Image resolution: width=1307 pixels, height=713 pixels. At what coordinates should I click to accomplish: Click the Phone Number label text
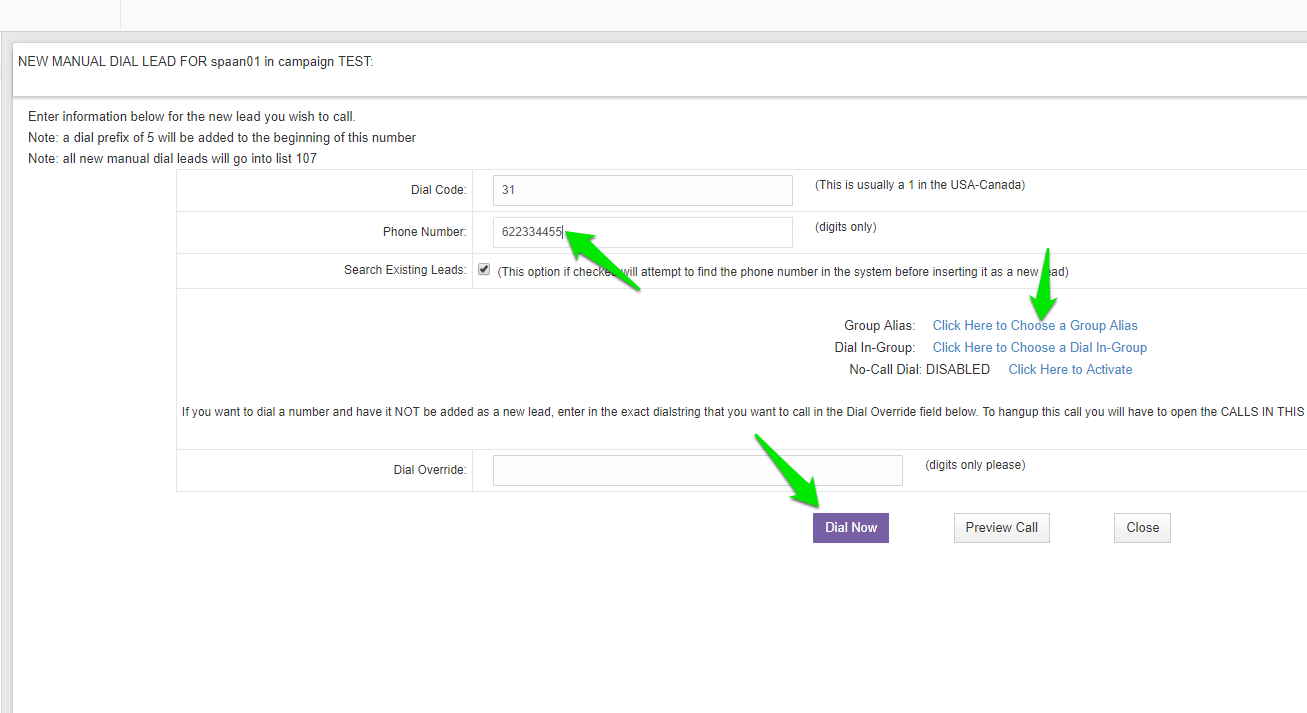pos(424,232)
